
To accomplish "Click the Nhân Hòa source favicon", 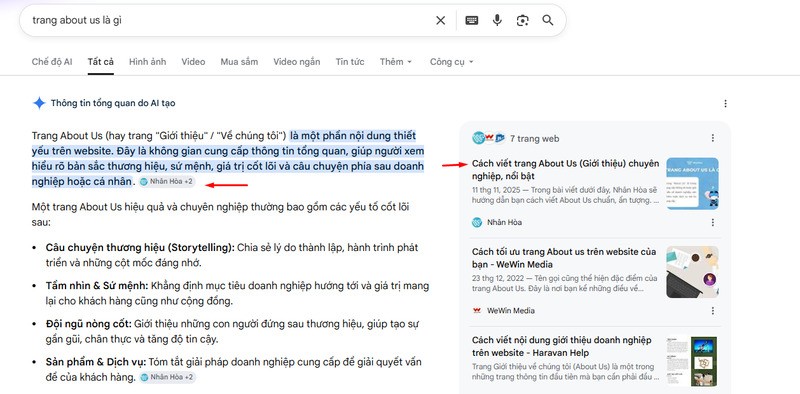I will (477, 223).
